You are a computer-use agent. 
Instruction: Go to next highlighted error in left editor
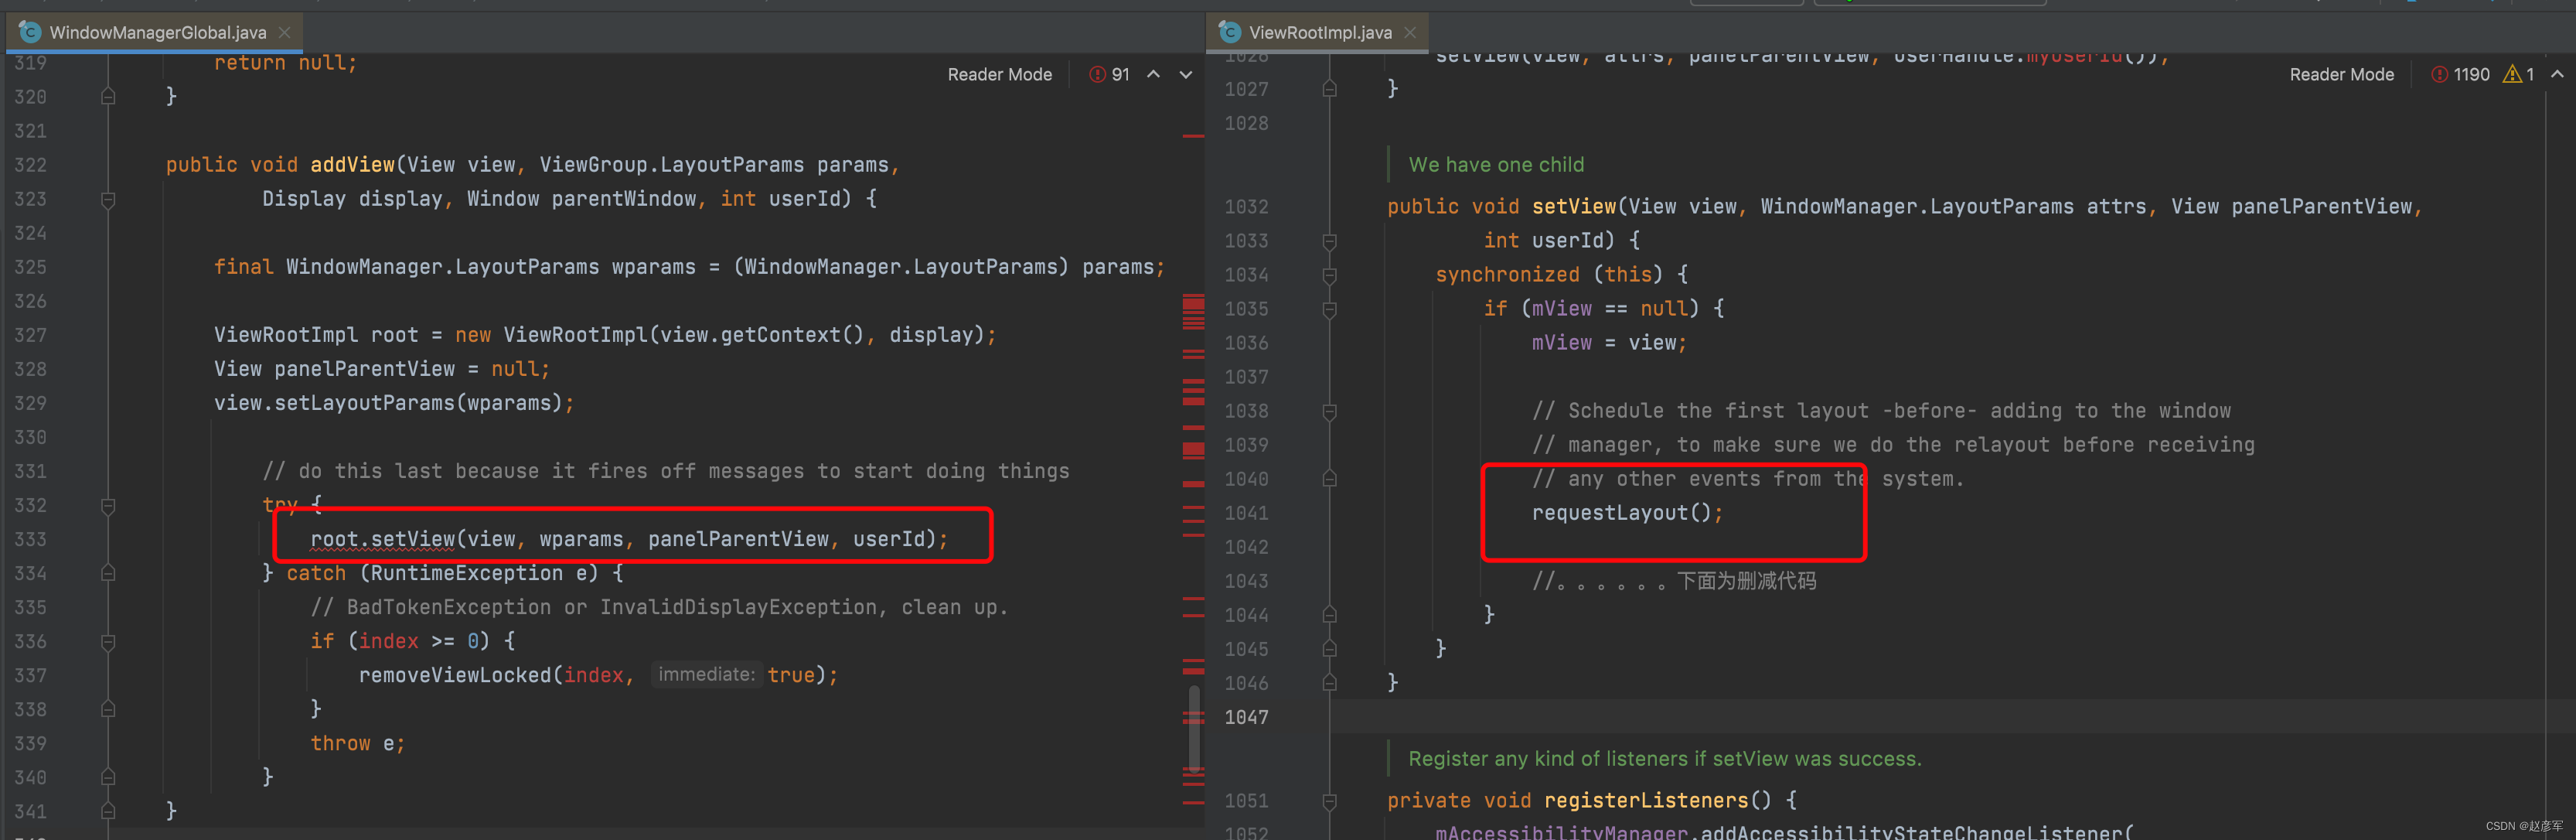point(1186,74)
